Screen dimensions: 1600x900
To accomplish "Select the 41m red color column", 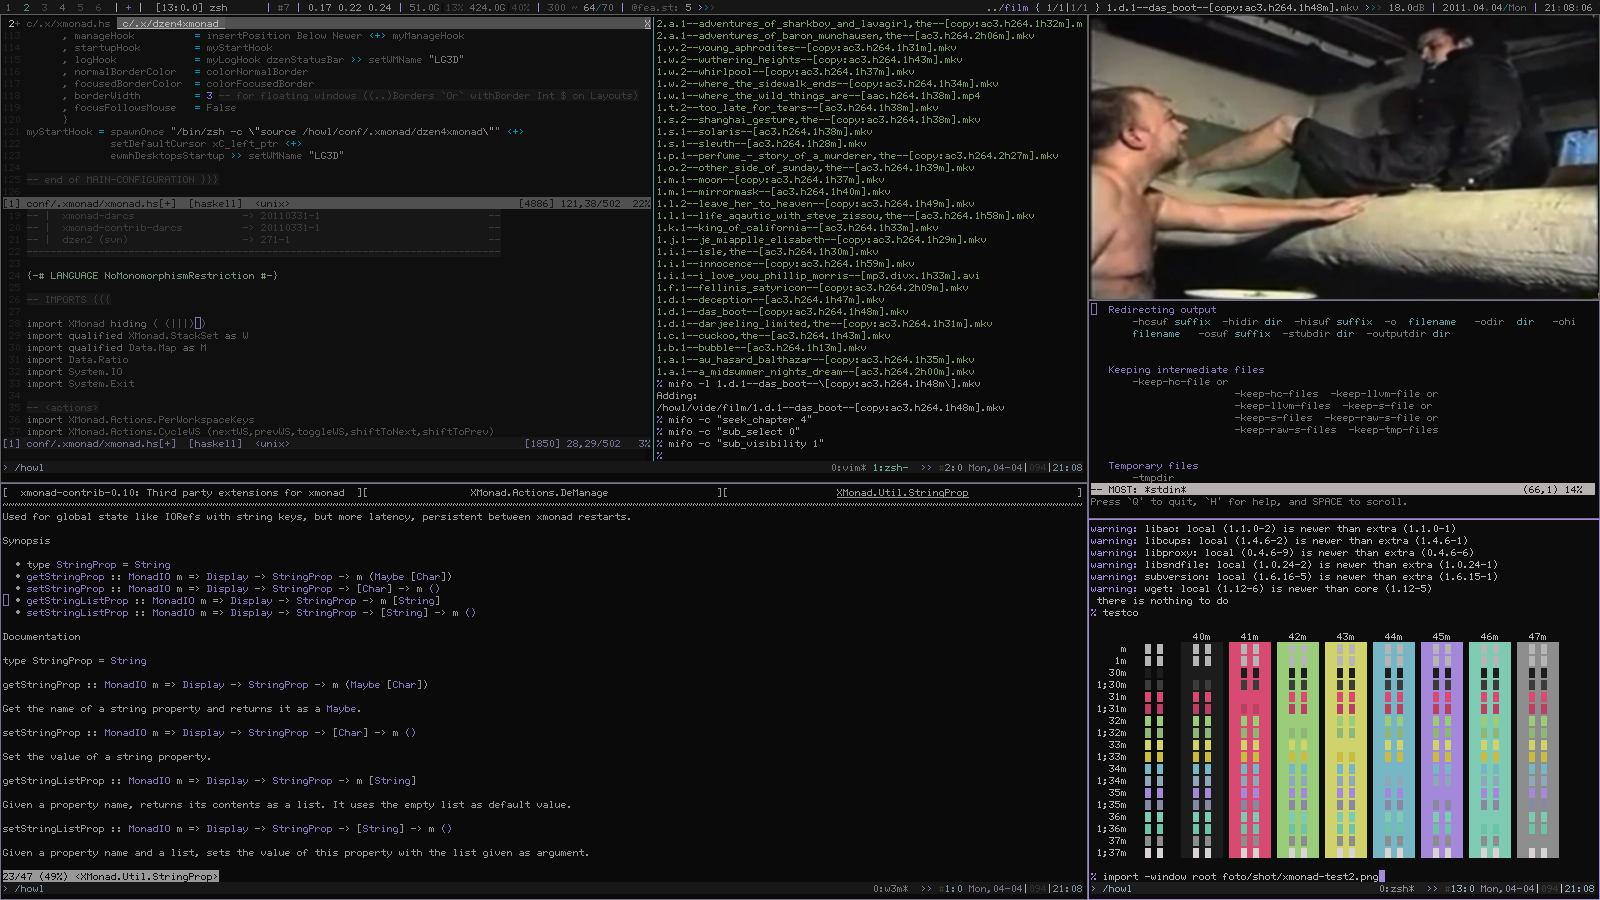I will tap(1249, 750).
